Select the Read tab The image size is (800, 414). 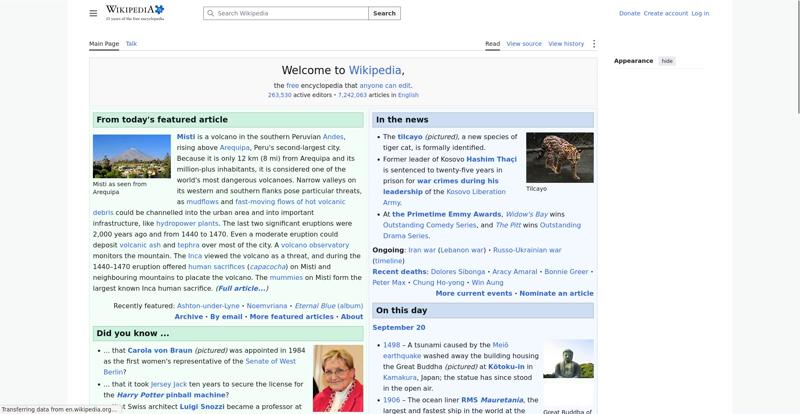492,44
